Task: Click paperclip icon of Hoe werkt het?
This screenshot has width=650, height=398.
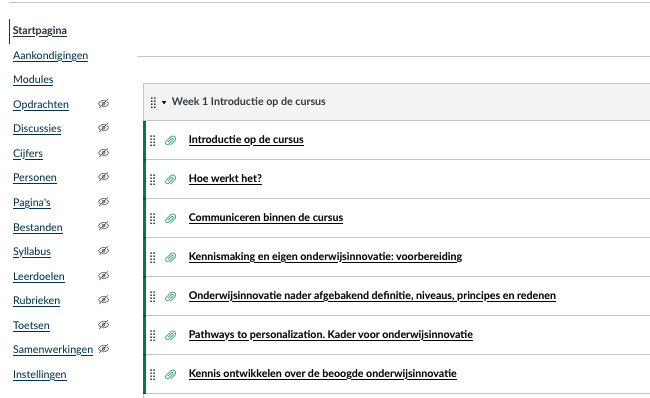Action: 170,180
